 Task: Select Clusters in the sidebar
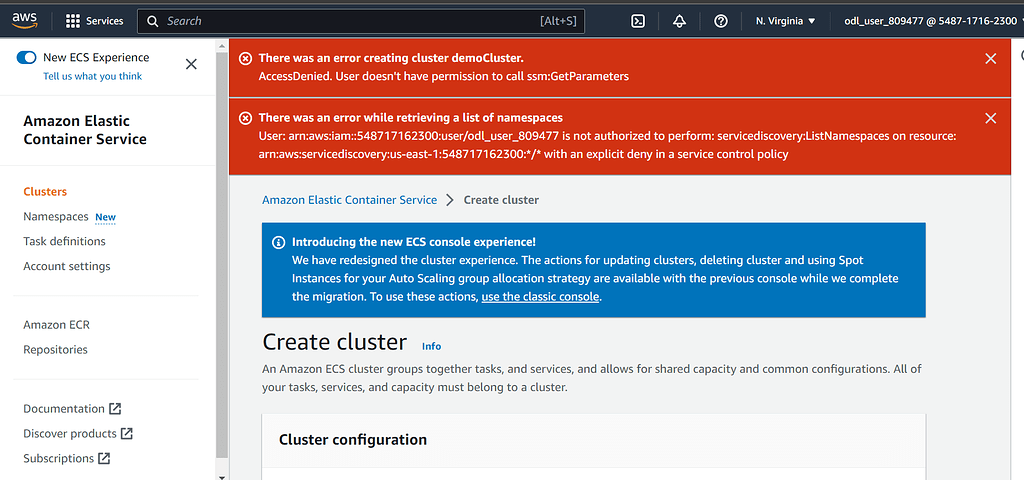point(45,192)
